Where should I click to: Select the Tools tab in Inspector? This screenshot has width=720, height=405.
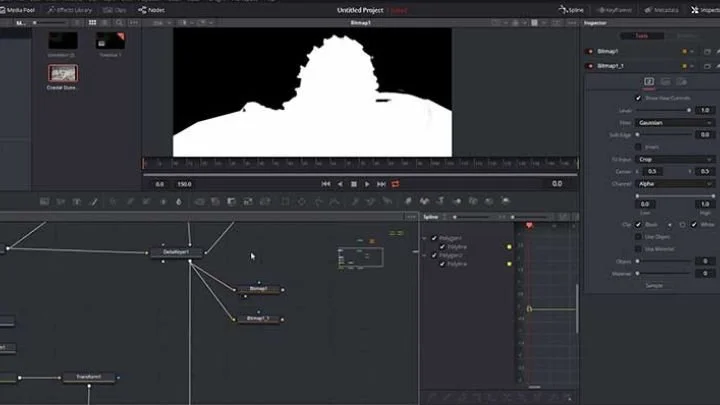(641, 36)
